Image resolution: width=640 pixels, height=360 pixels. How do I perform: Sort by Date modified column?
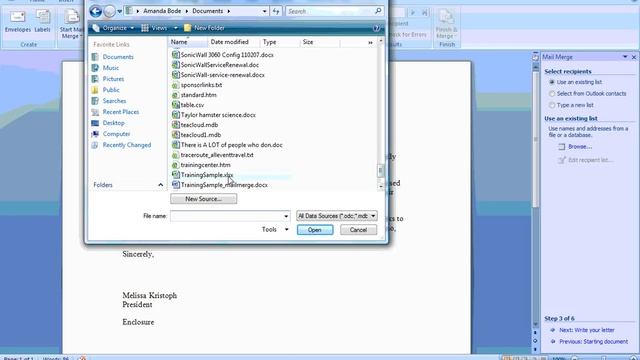pos(229,42)
